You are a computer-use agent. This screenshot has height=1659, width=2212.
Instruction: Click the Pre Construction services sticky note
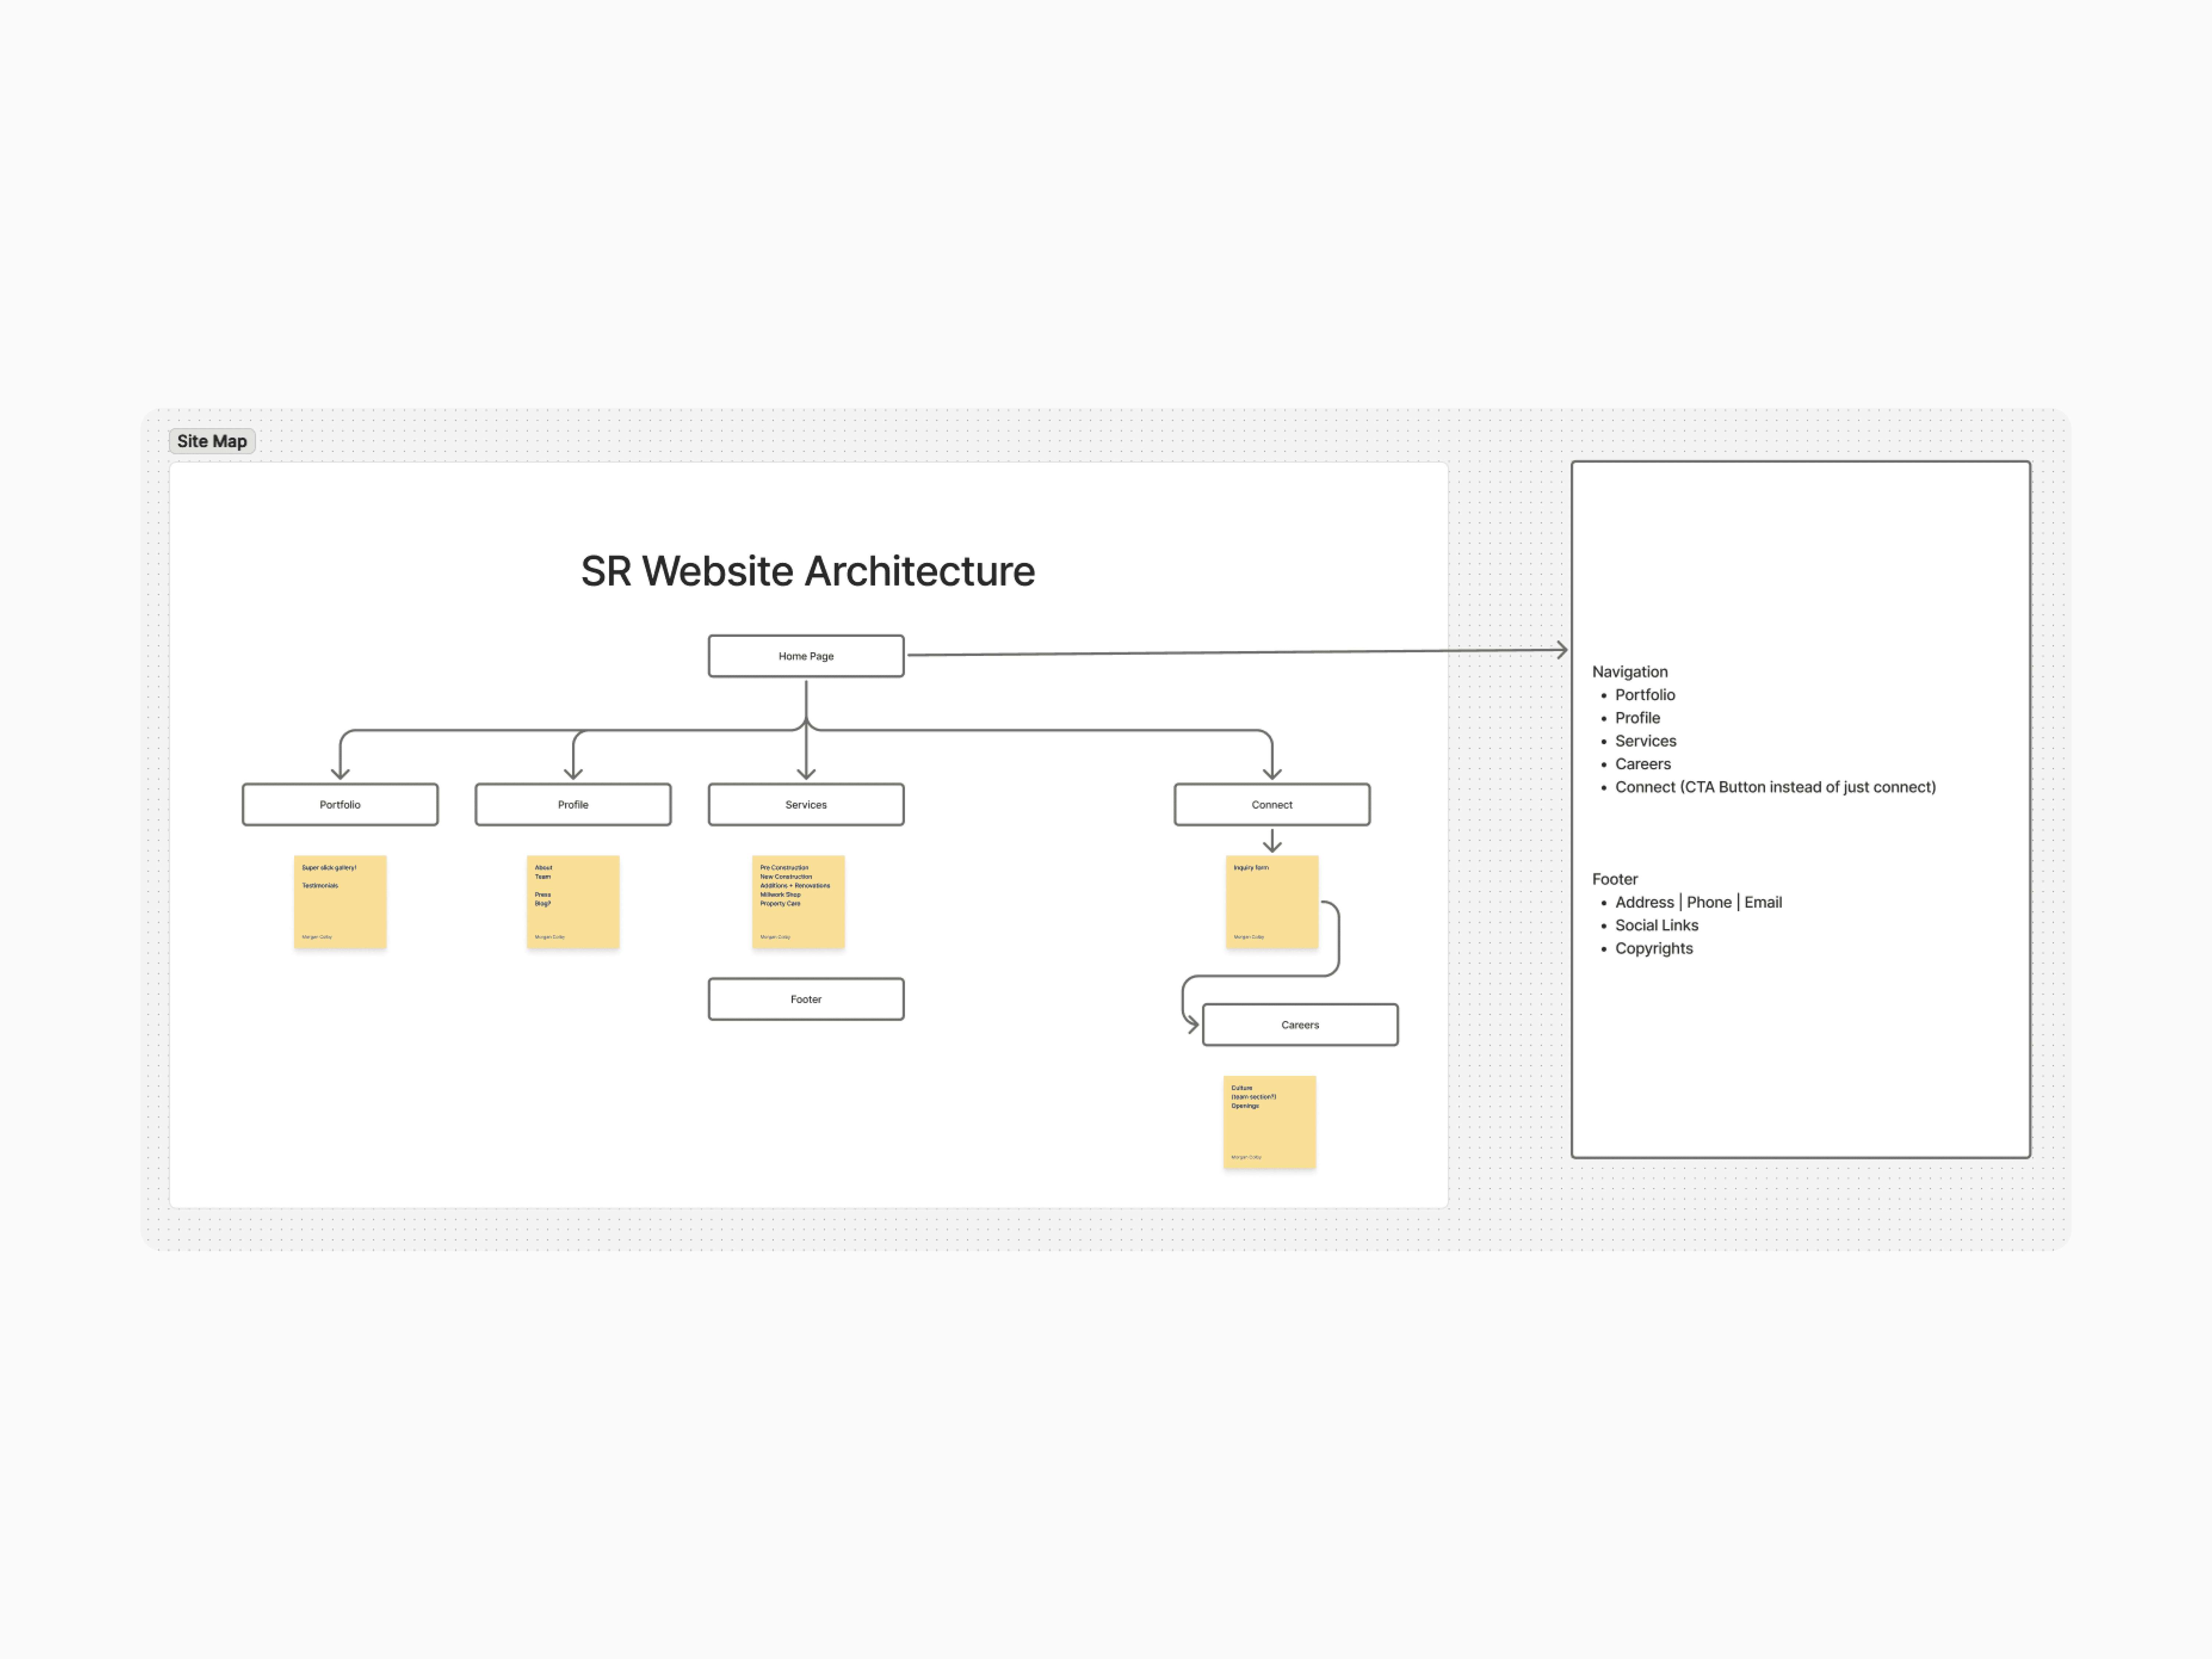click(798, 902)
